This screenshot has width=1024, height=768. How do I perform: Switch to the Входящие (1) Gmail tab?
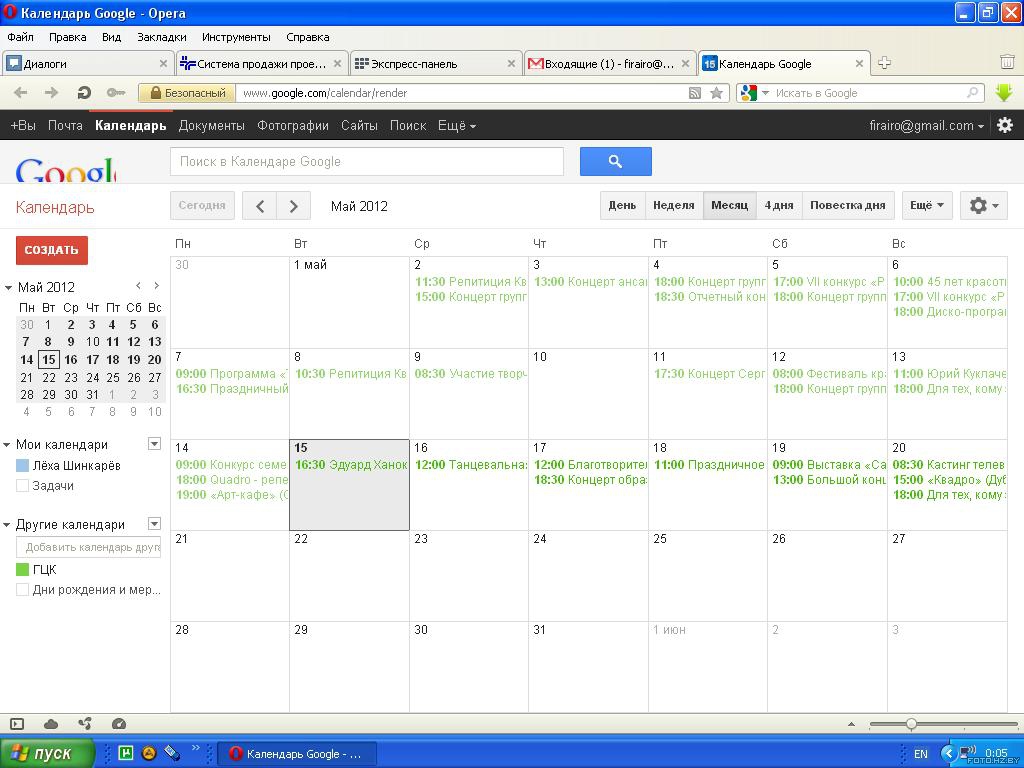point(609,64)
